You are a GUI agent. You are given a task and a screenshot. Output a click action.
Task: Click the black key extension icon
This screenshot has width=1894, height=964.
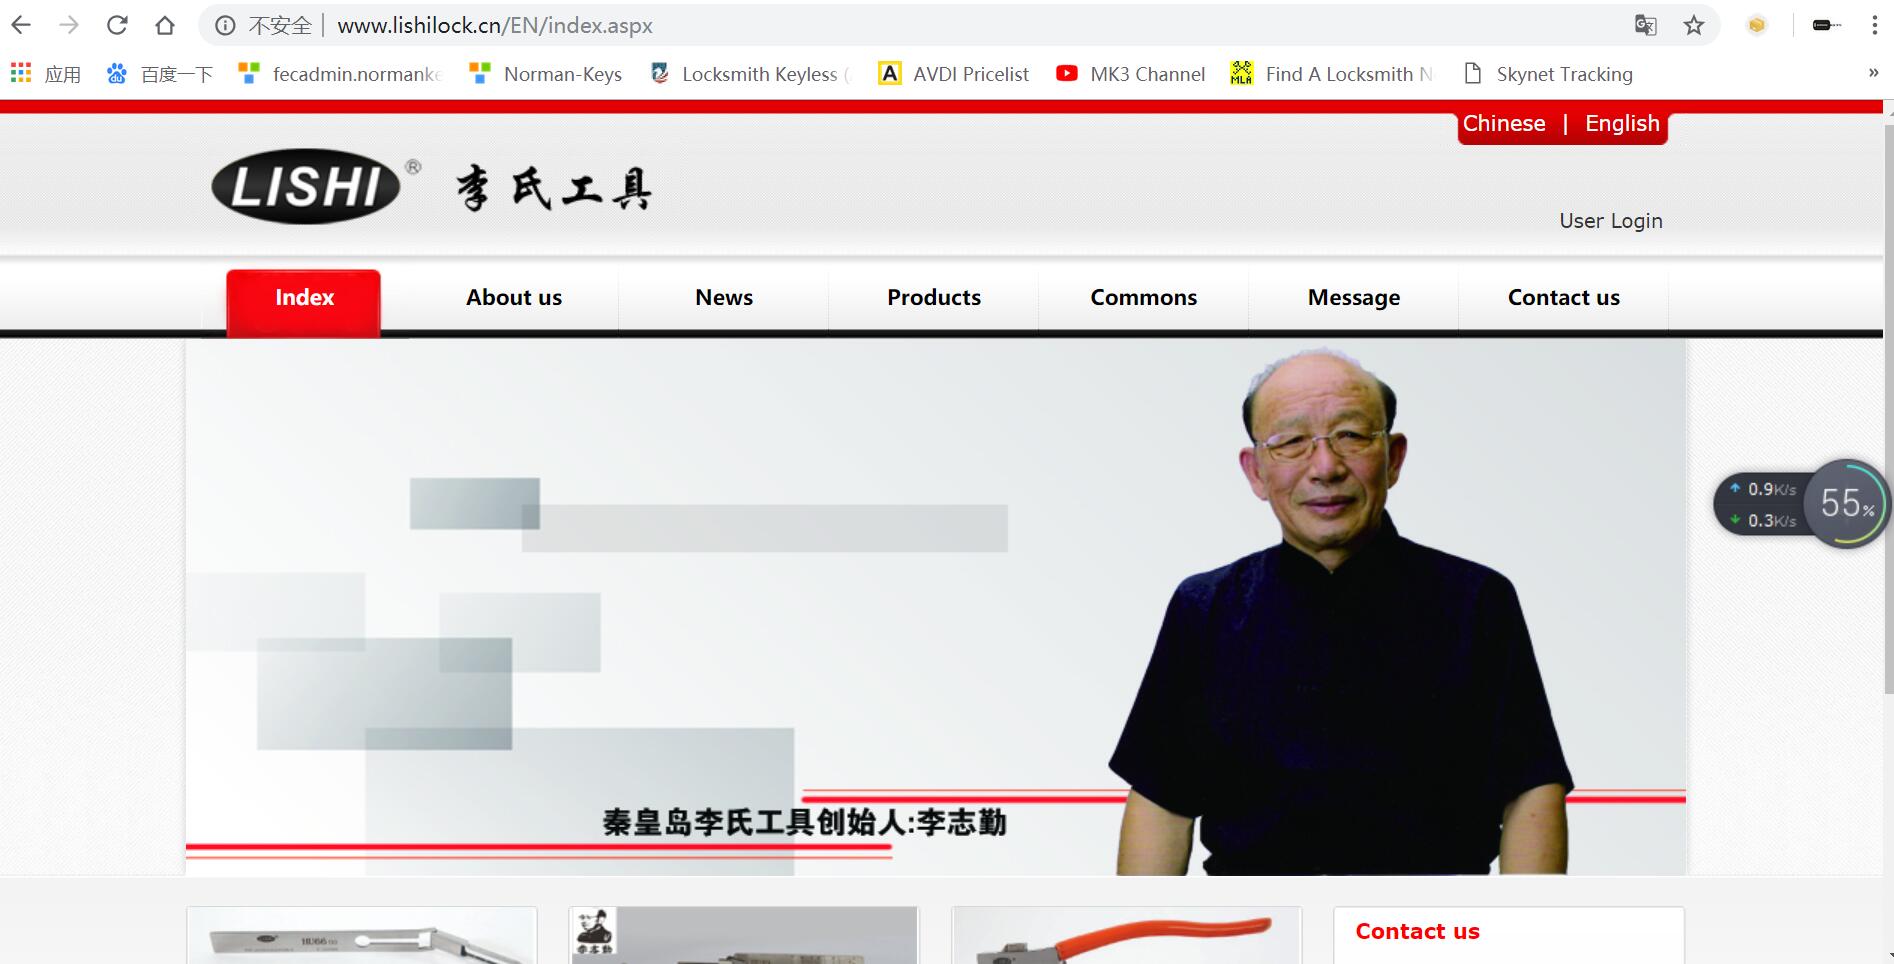[1826, 25]
